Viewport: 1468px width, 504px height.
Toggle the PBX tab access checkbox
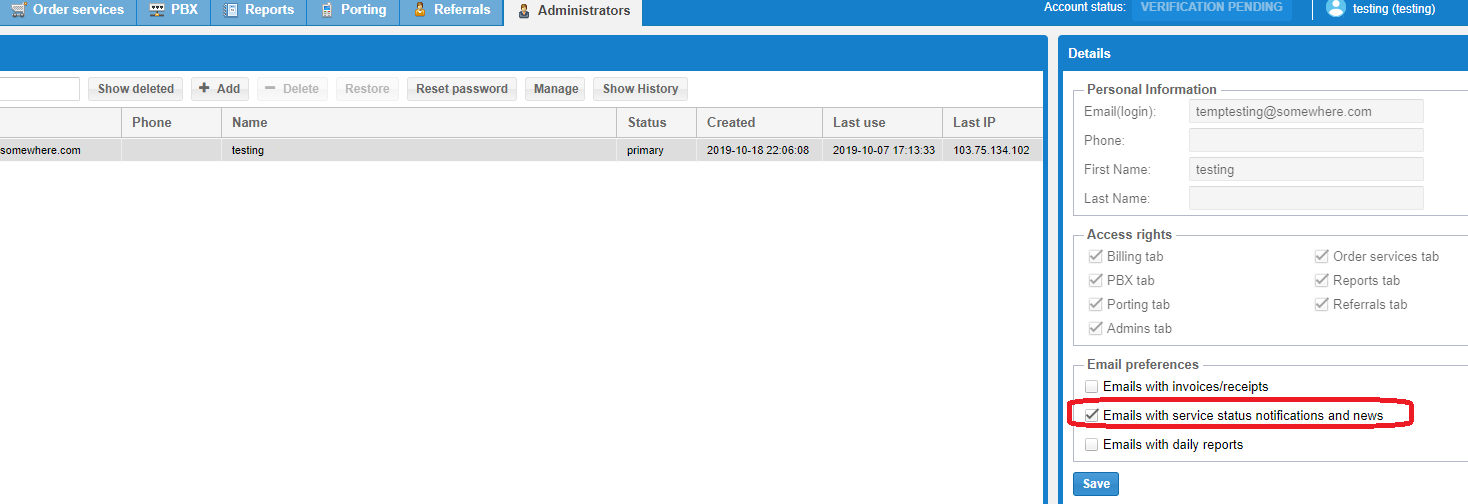coord(1095,280)
